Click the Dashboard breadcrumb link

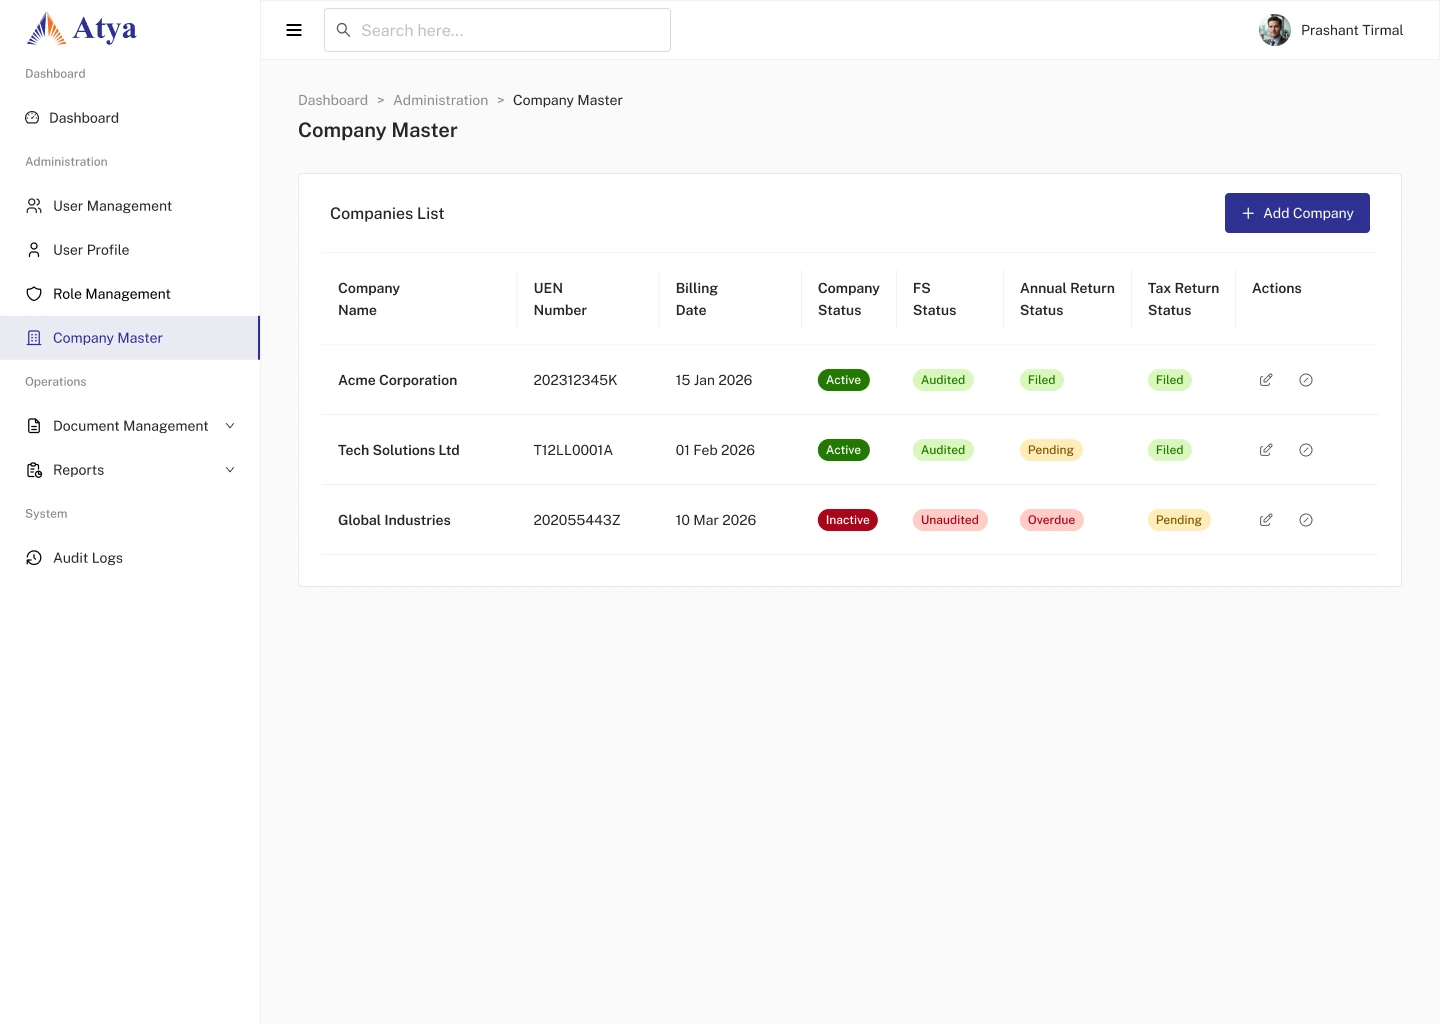coord(333,100)
